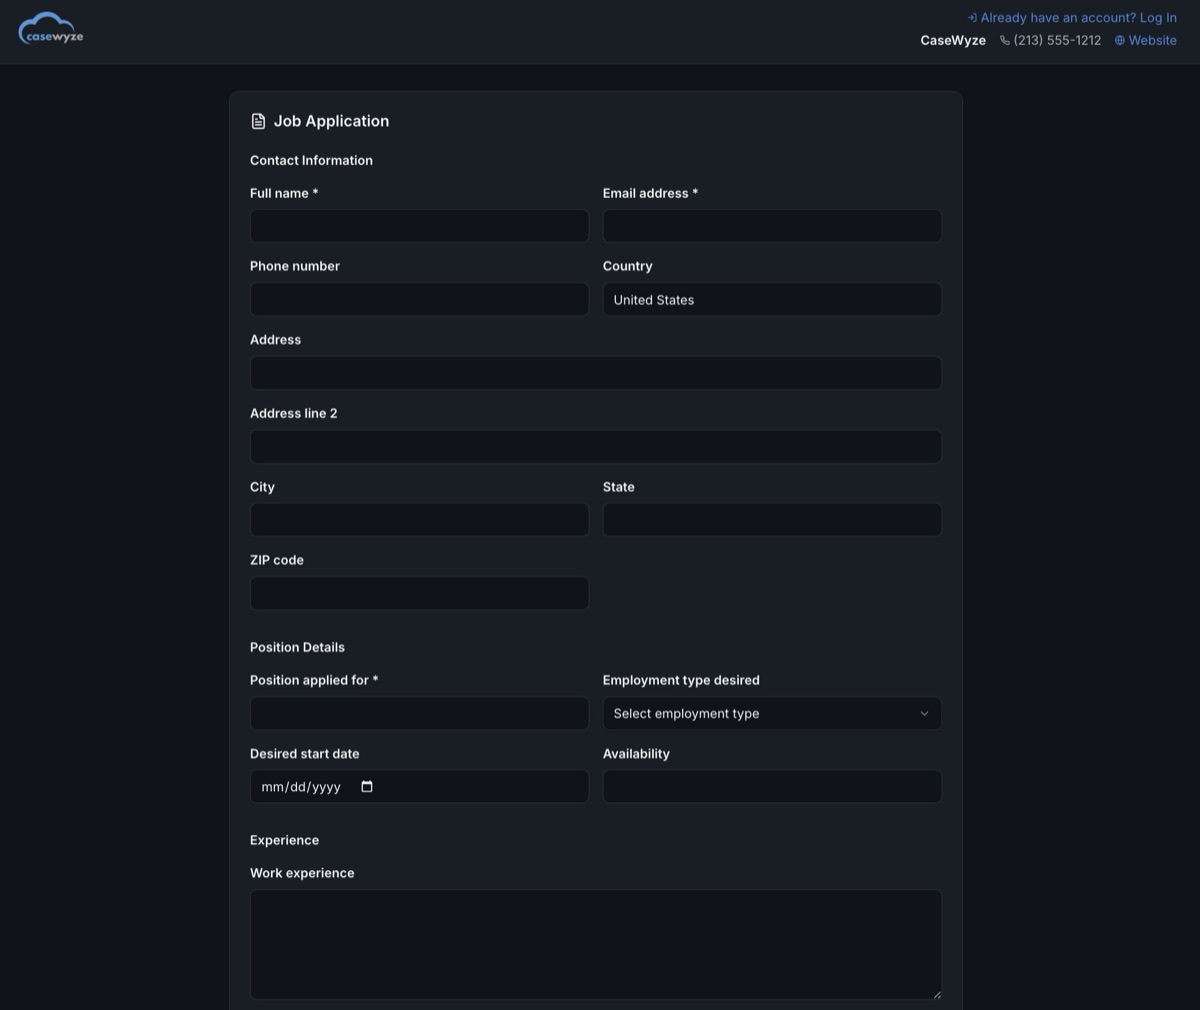Focus the Phone number field
Viewport: 1200px width, 1010px height.
point(419,300)
